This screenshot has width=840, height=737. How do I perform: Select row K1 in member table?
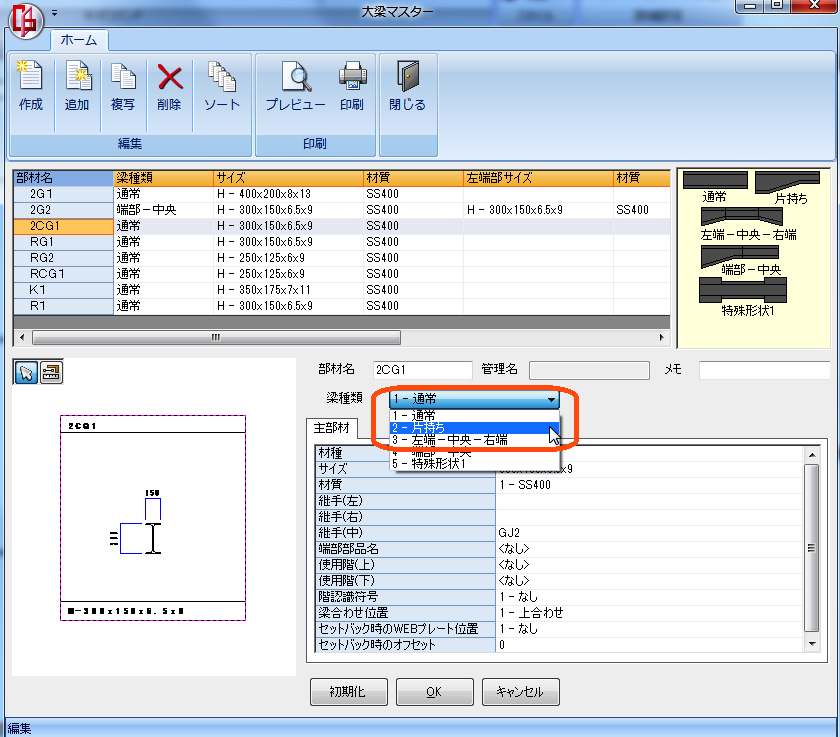[x=342, y=290]
